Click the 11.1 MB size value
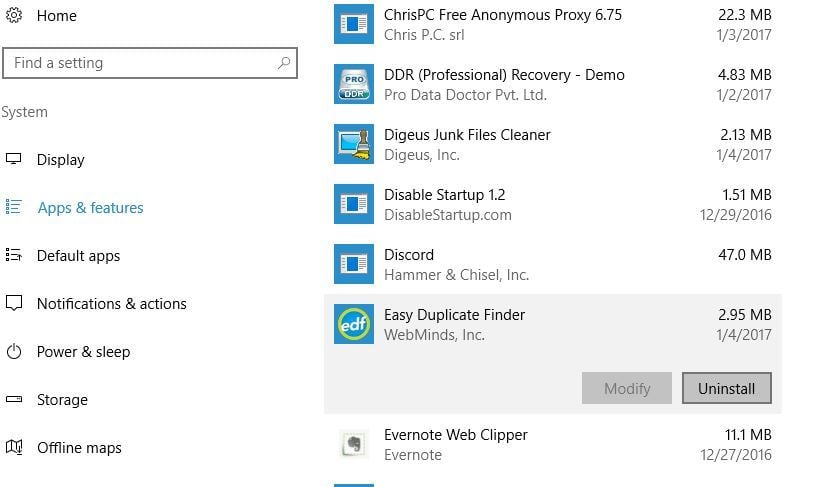The image size is (820, 487). (748, 435)
